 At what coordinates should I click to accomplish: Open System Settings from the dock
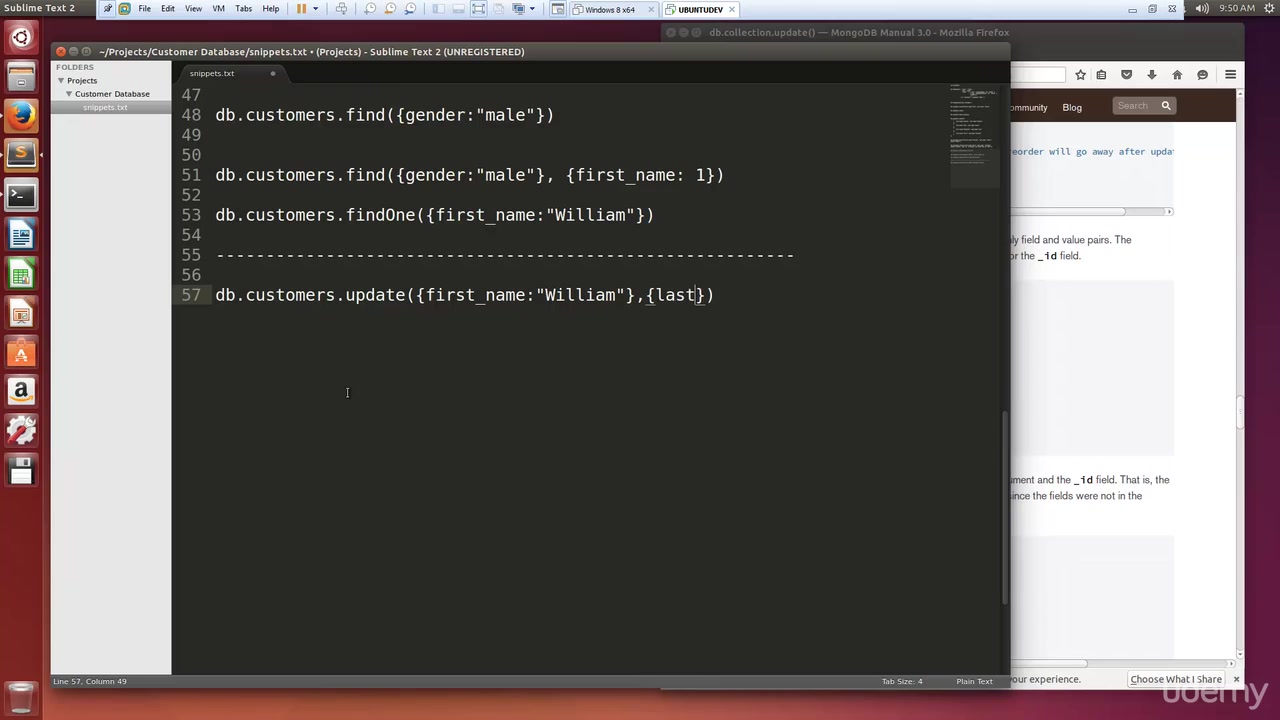tap(21, 431)
